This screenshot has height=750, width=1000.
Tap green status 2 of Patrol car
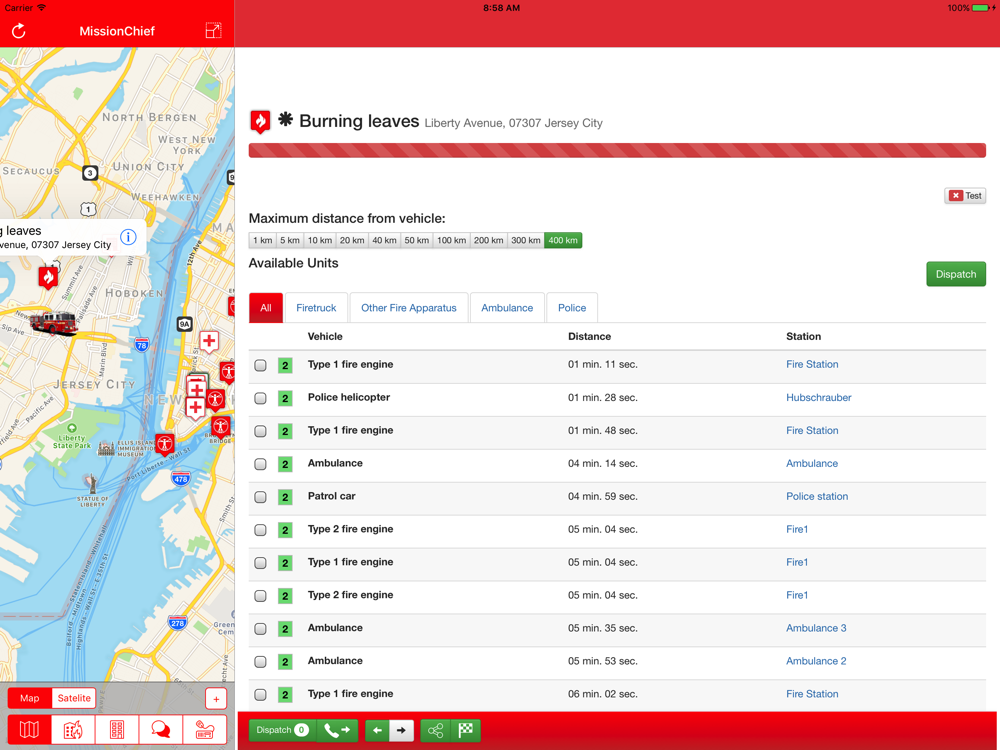(285, 497)
